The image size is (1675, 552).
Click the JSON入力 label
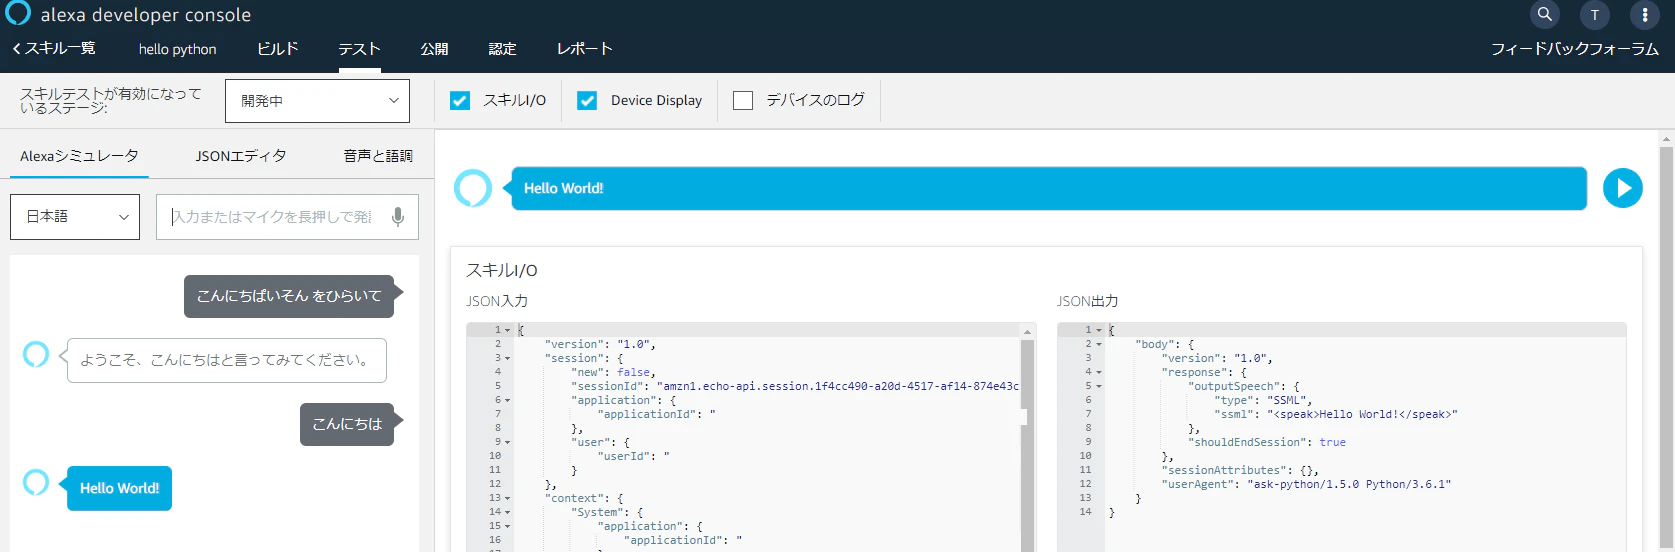[x=497, y=301]
